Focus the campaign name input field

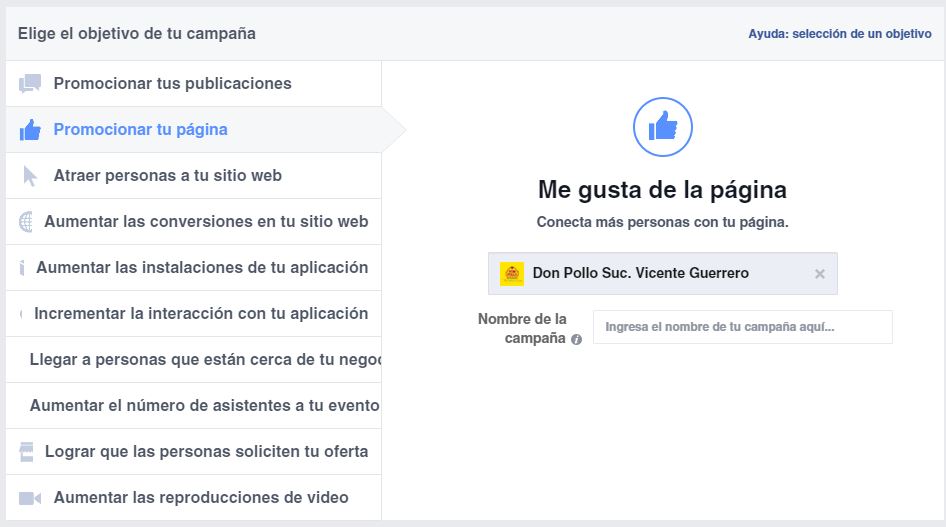pos(743,327)
